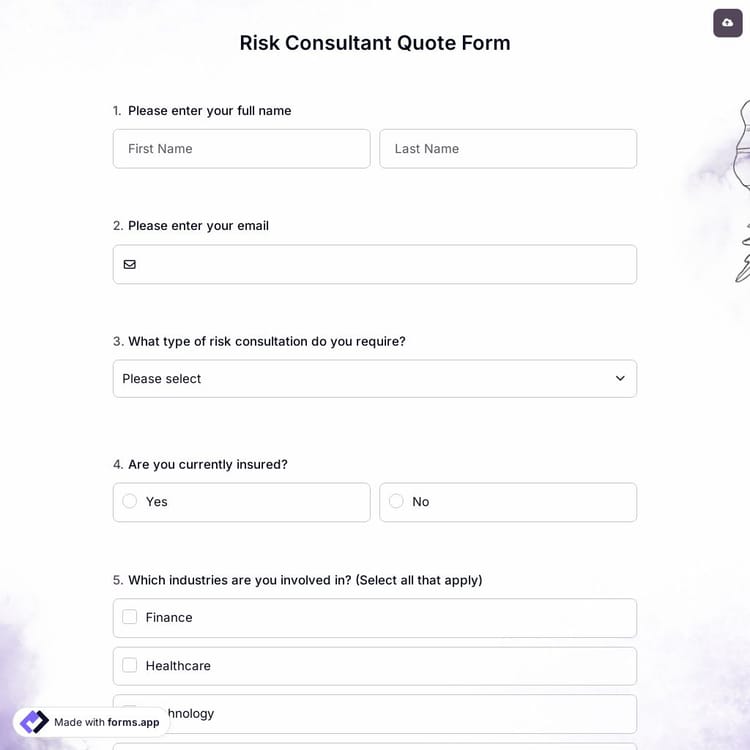The height and width of the screenshot is (750, 750).
Task: Click the 'Please select' placeholder text
Action: coord(162,379)
